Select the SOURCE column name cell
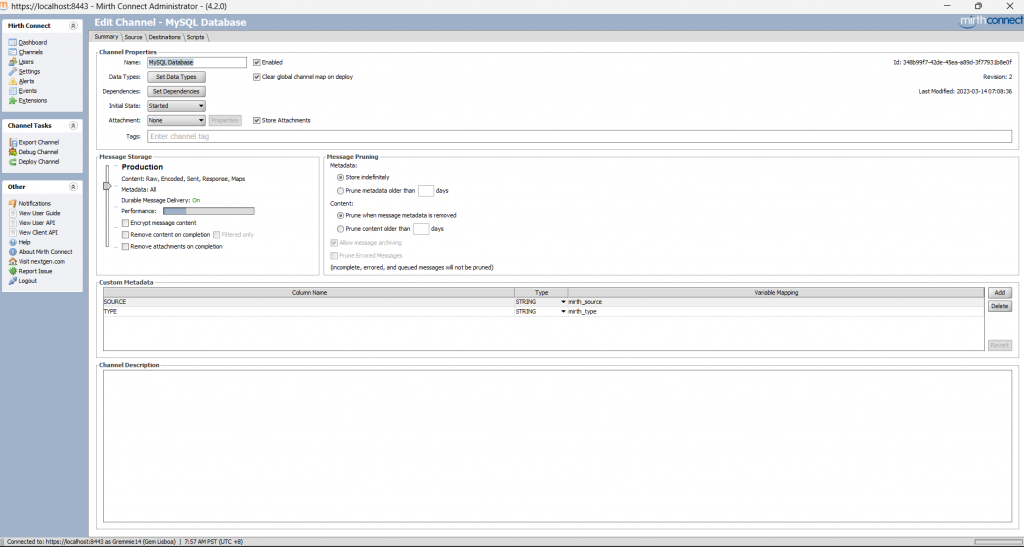This screenshot has width=1024, height=547. tap(309, 302)
